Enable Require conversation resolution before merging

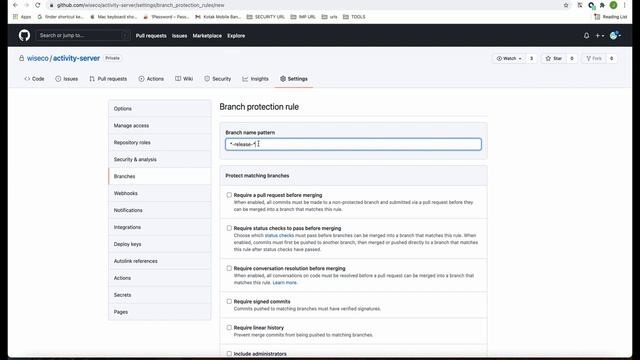[x=229, y=268]
